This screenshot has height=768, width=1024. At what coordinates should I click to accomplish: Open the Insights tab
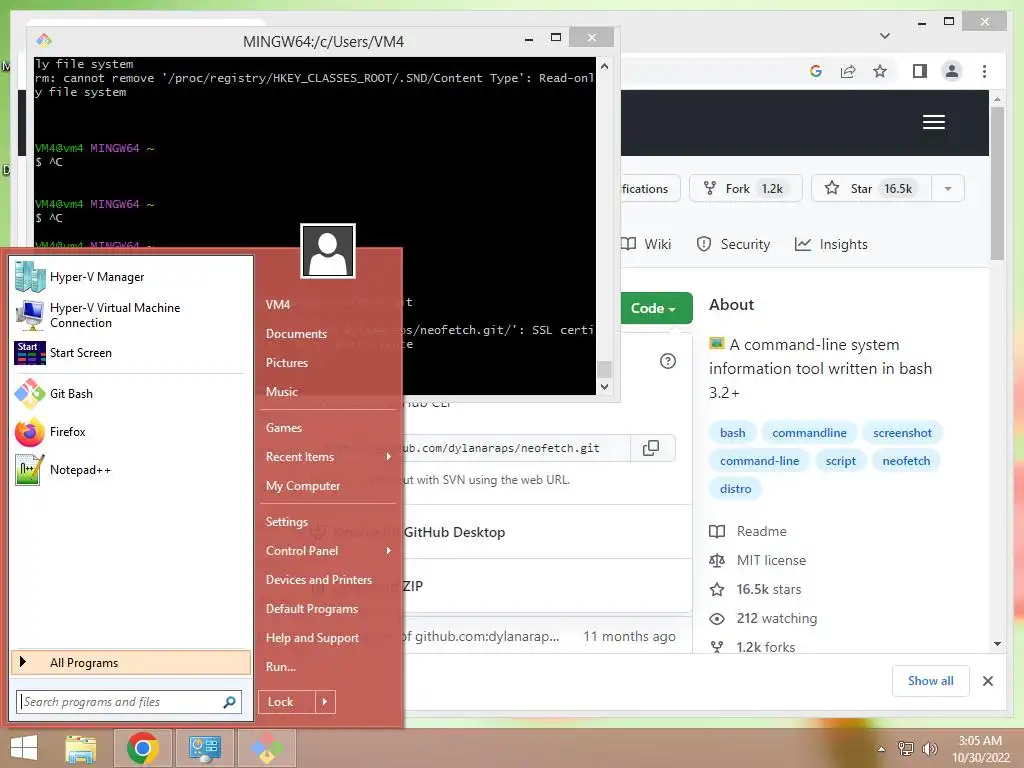click(831, 244)
